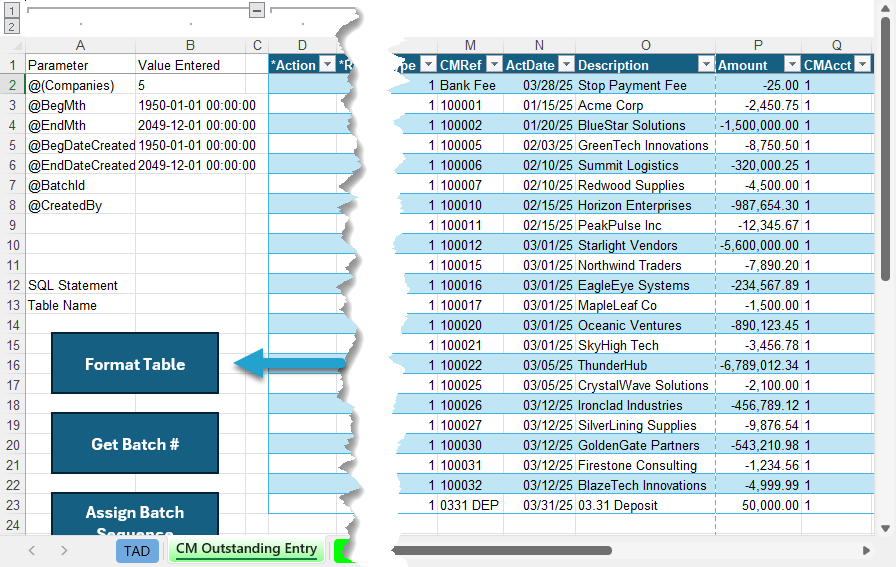896x567 pixels.
Task: Switch to CM Outstanding Entry sheet tab
Action: 246,549
